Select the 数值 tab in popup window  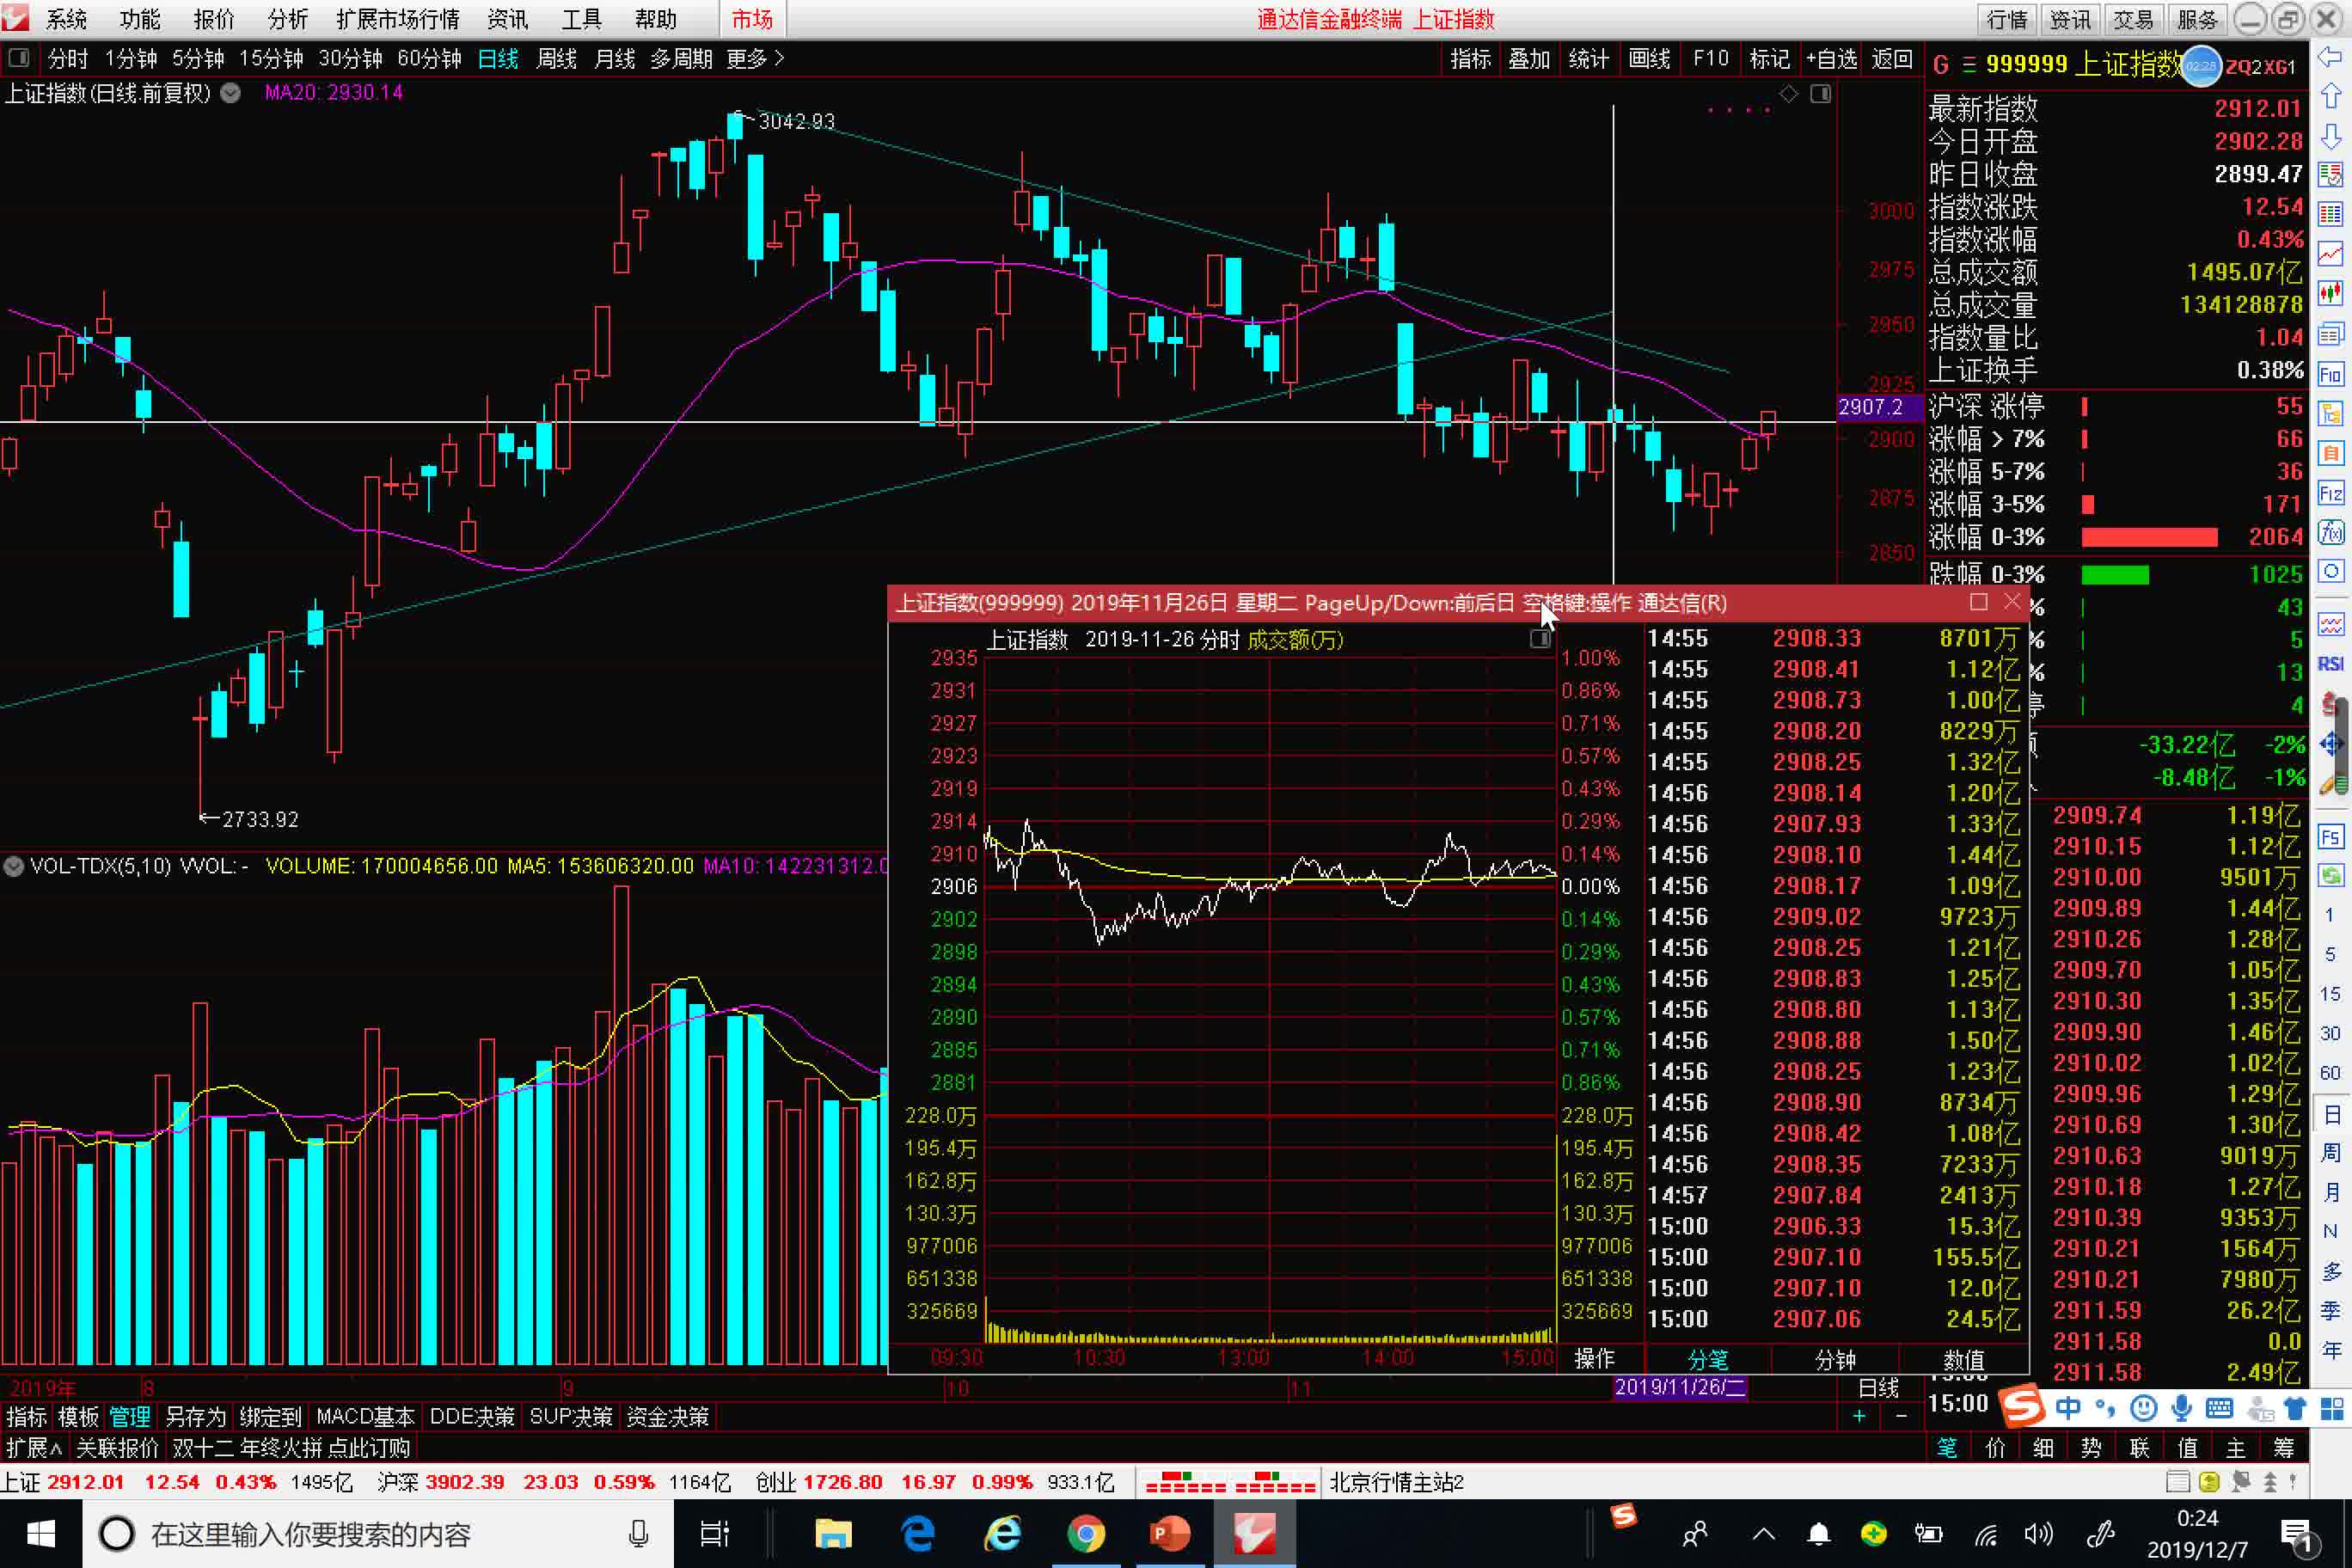pos(1963,1360)
